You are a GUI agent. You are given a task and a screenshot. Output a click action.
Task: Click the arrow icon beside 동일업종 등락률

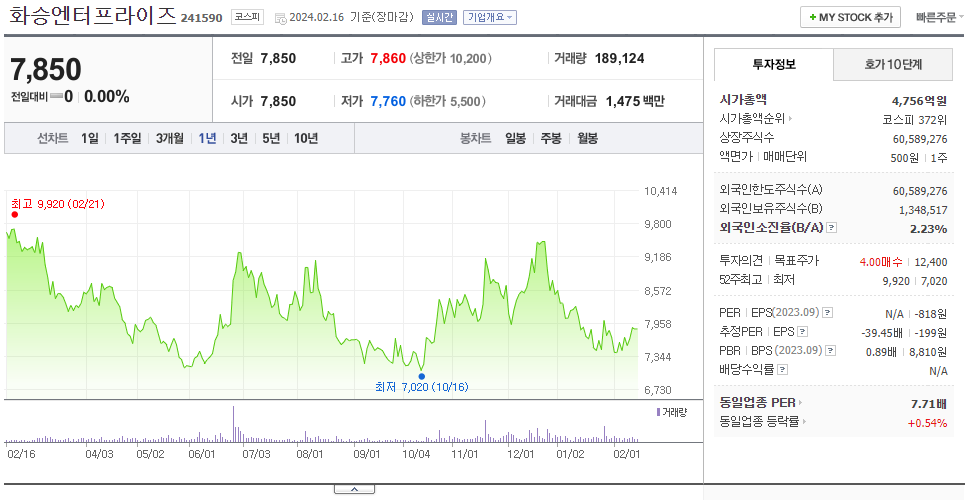804,422
